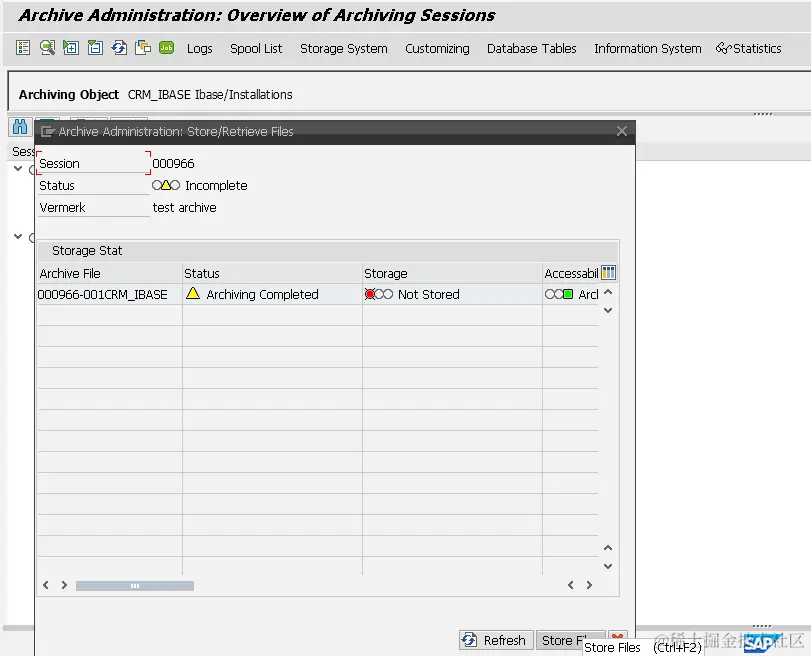Click the Store Files button
811x656 pixels.
coord(570,640)
